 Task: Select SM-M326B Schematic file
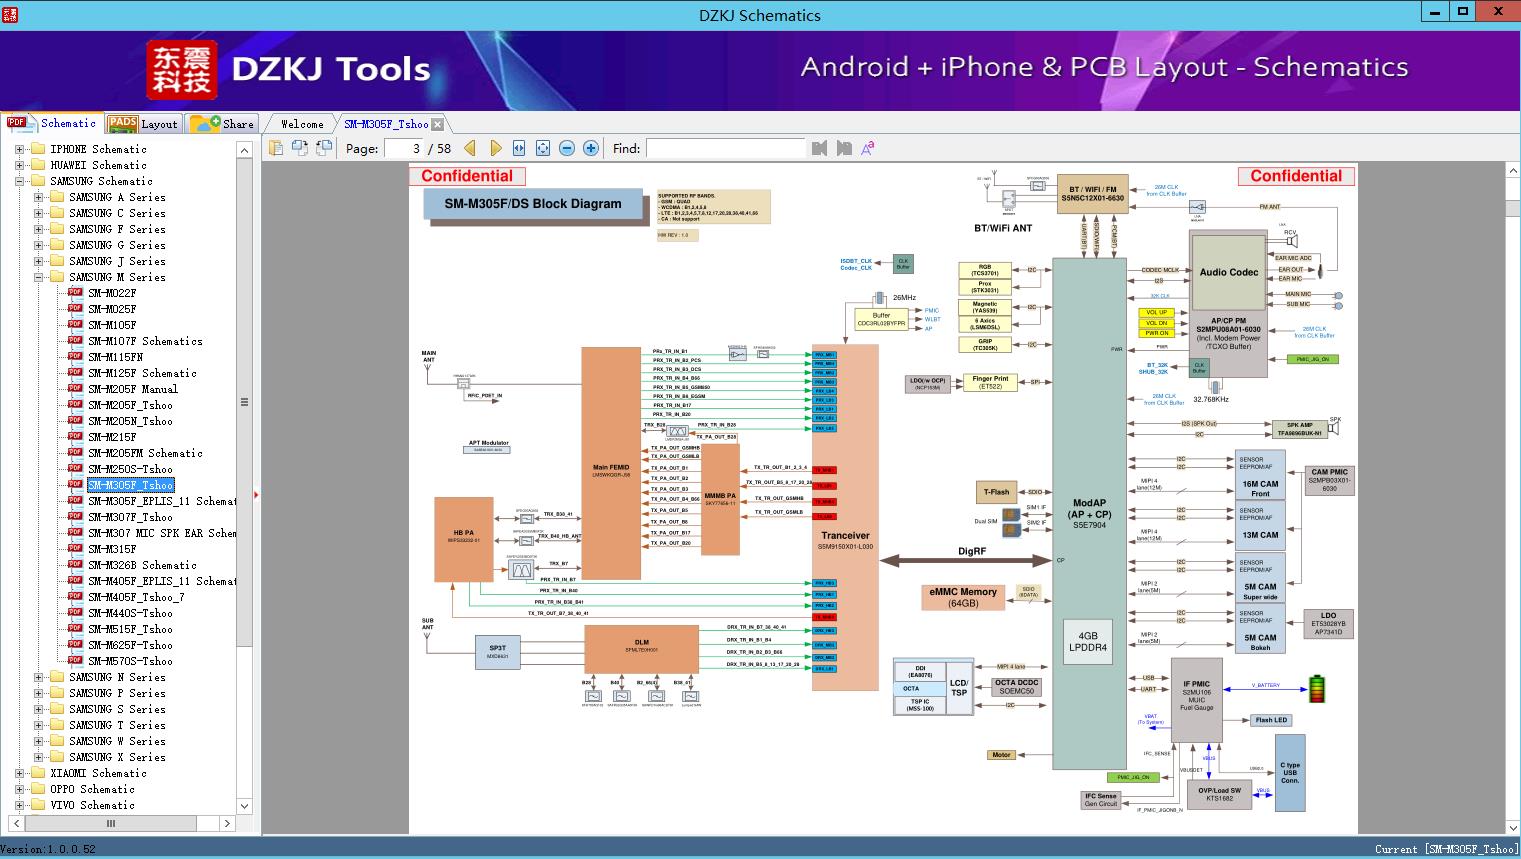[142, 565]
